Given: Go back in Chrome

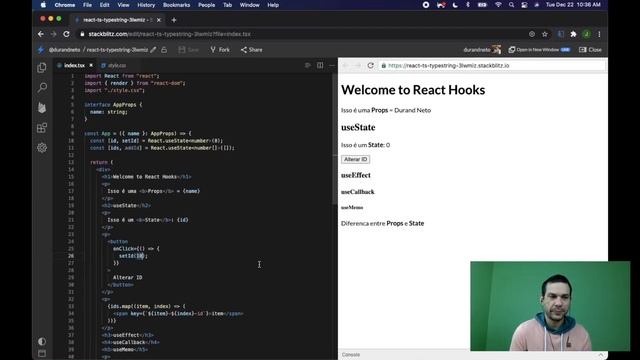Looking at the screenshot, I should (41, 34).
